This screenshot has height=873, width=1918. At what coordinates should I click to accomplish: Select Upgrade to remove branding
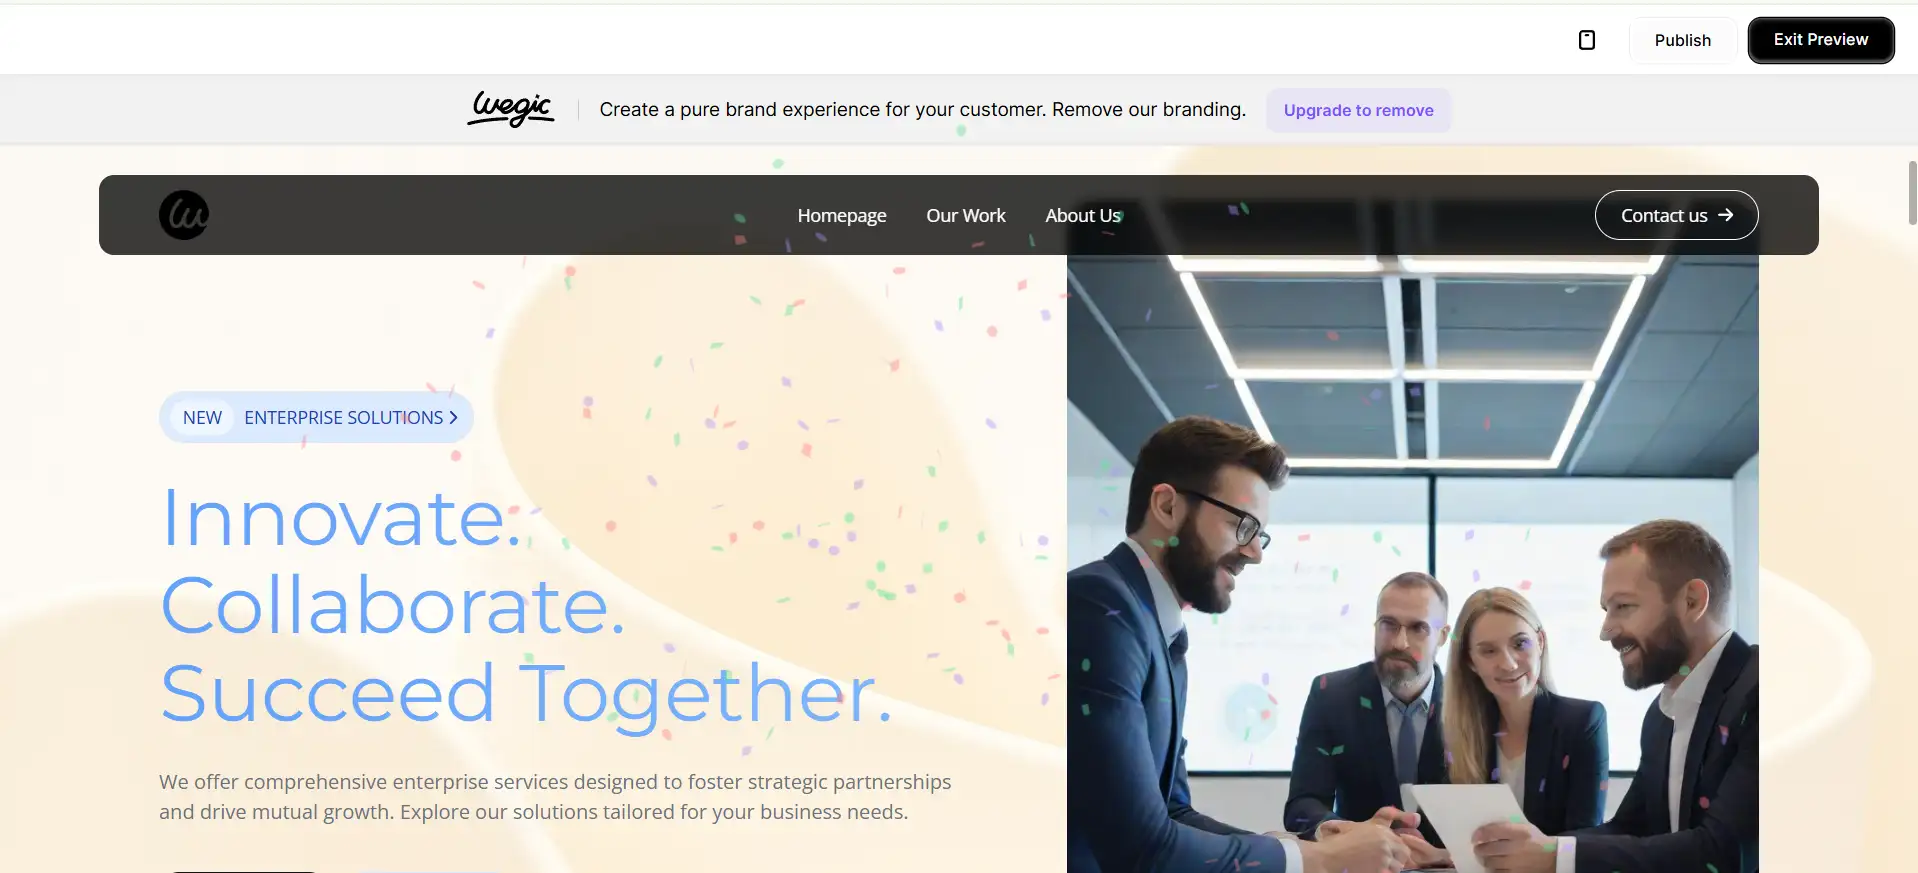tap(1358, 110)
